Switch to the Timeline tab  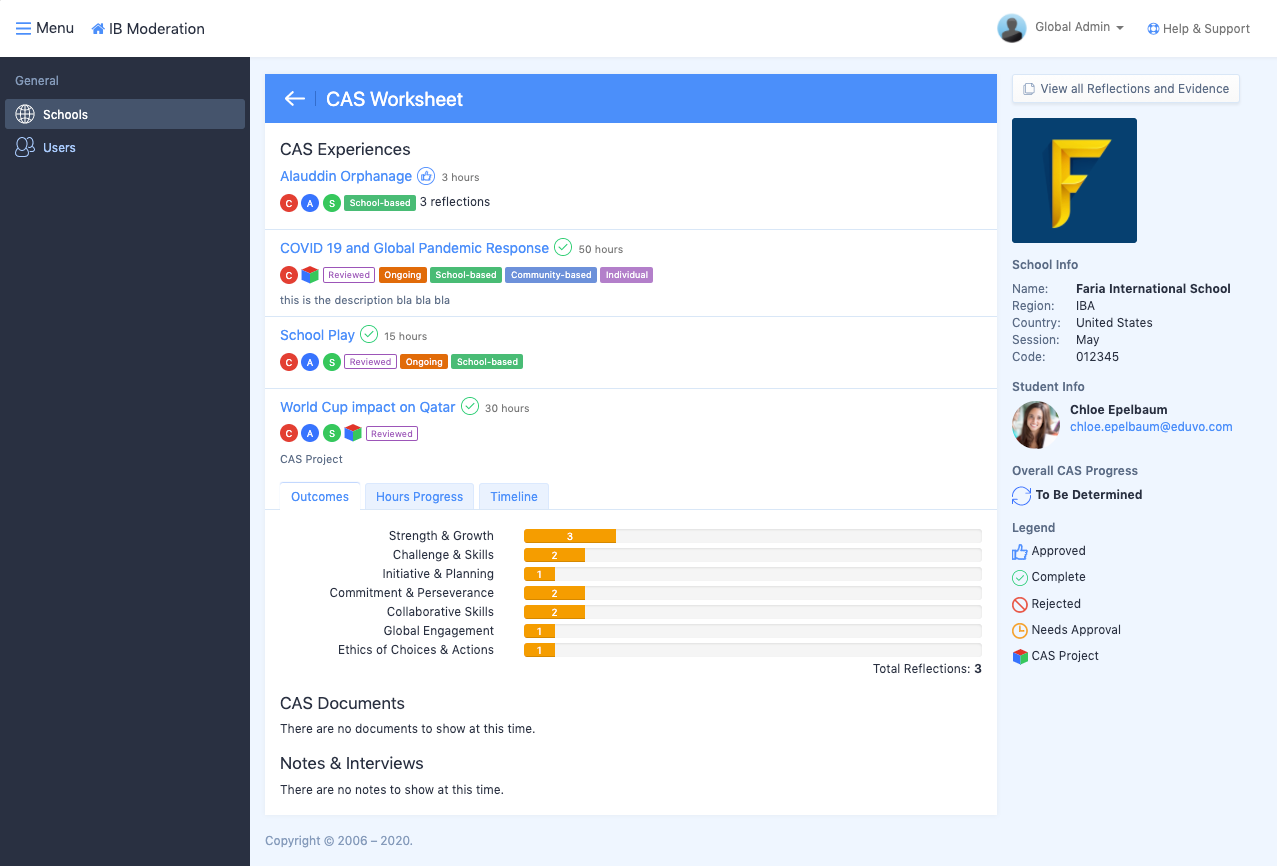point(514,496)
